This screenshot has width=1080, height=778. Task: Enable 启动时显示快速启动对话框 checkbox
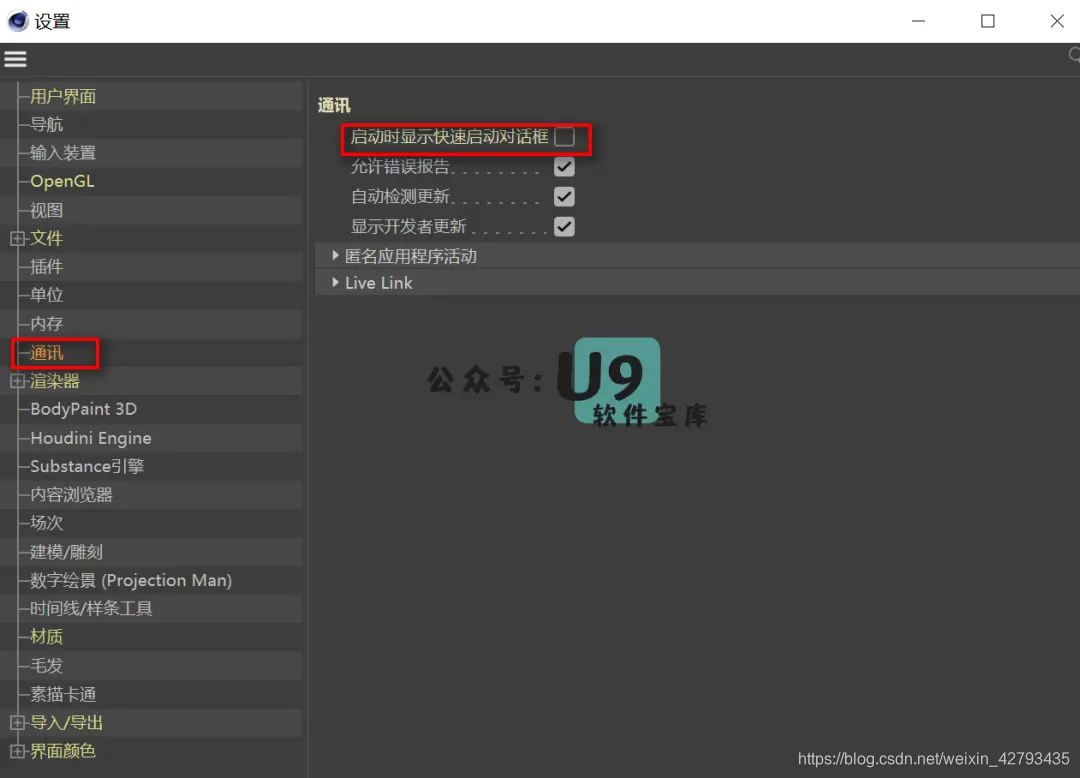[x=564, y=138]
